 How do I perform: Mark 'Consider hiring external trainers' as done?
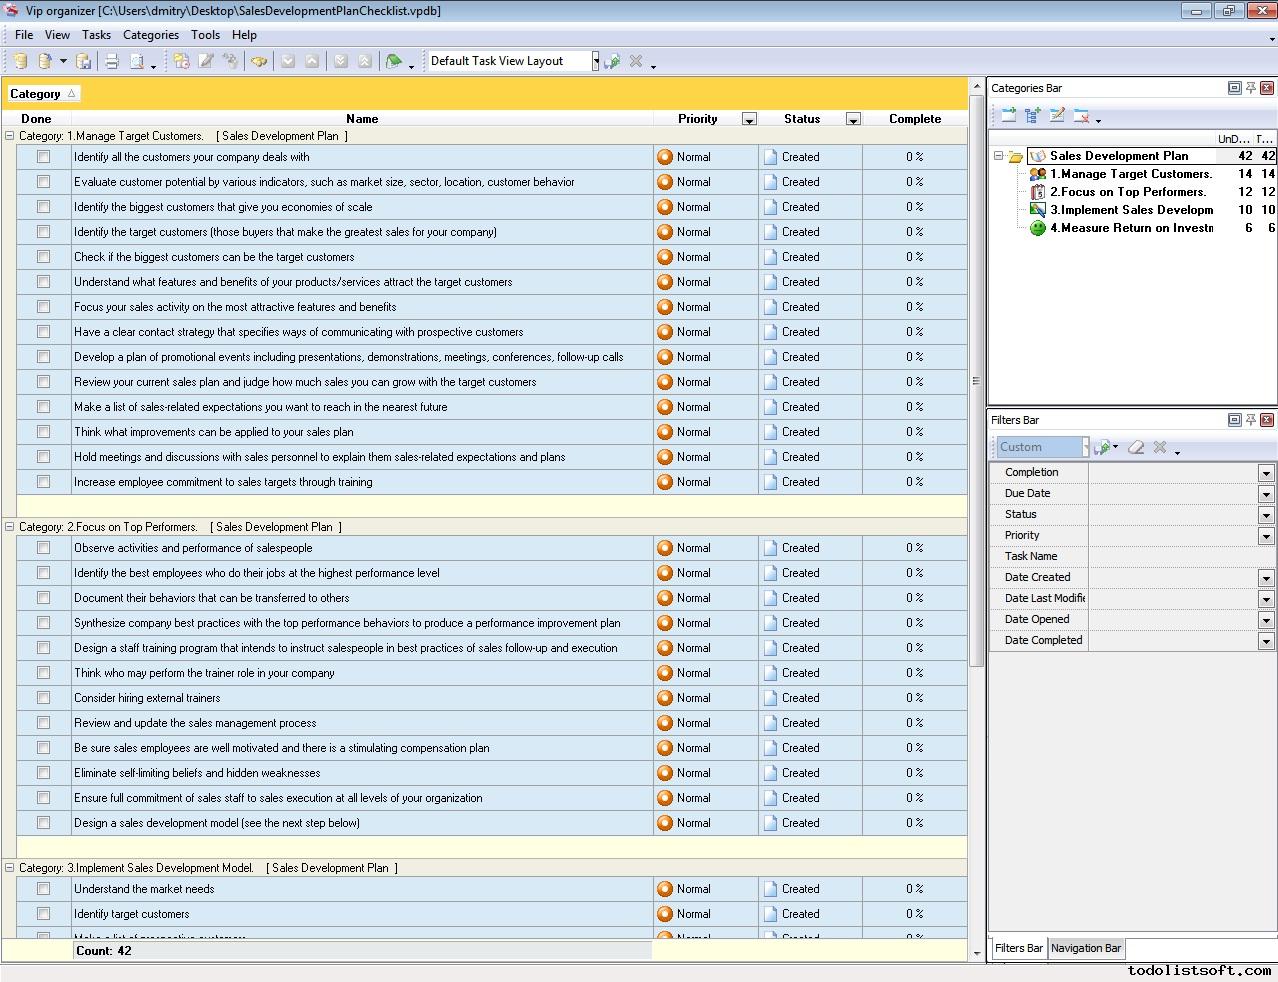[43, 698]
